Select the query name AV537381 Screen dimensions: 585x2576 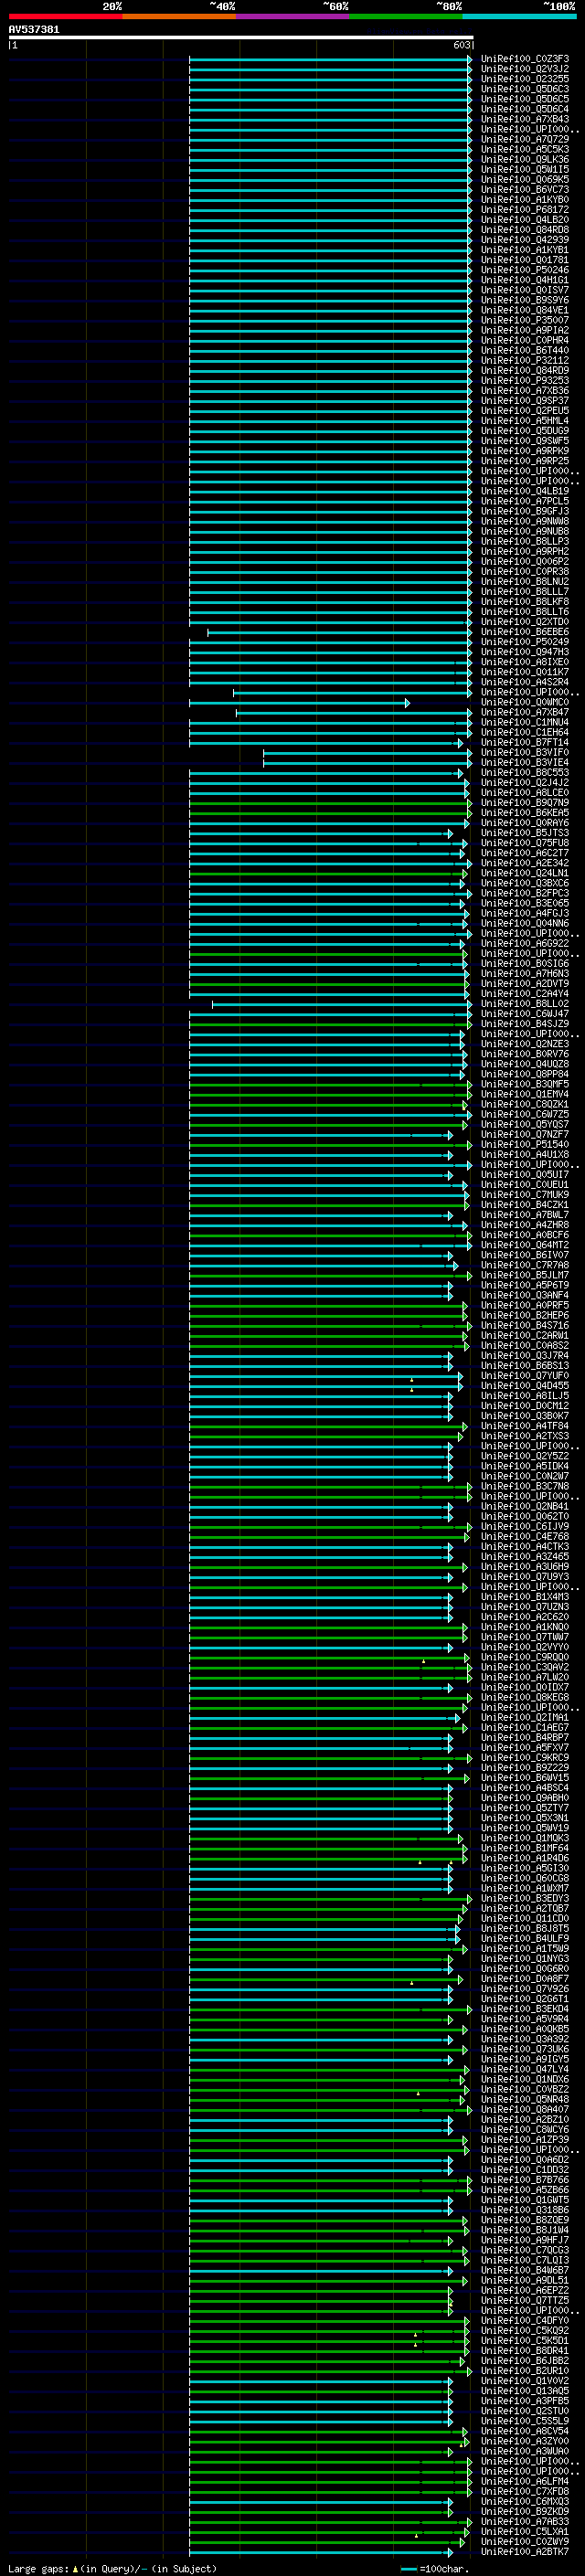coord(34,29)
